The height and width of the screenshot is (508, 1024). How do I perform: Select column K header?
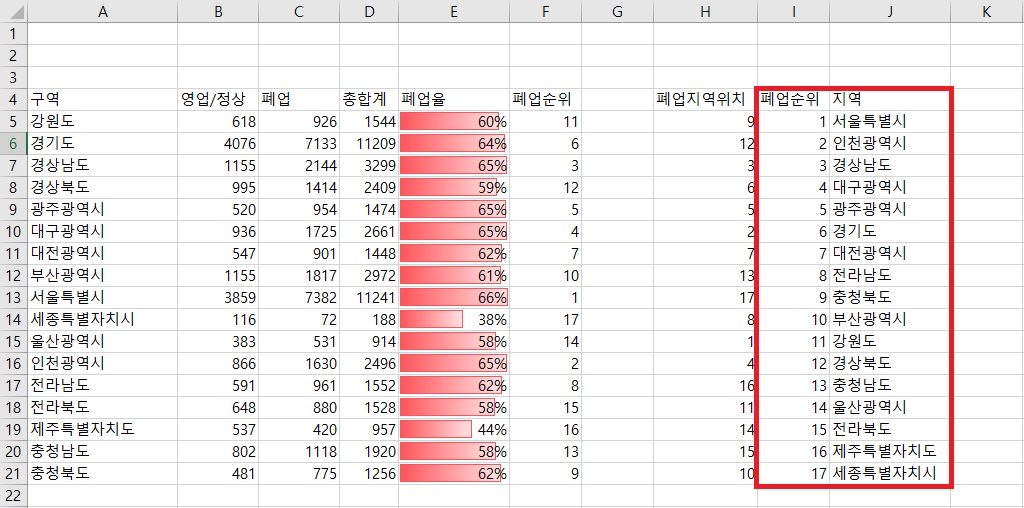(x=986, y=10)
